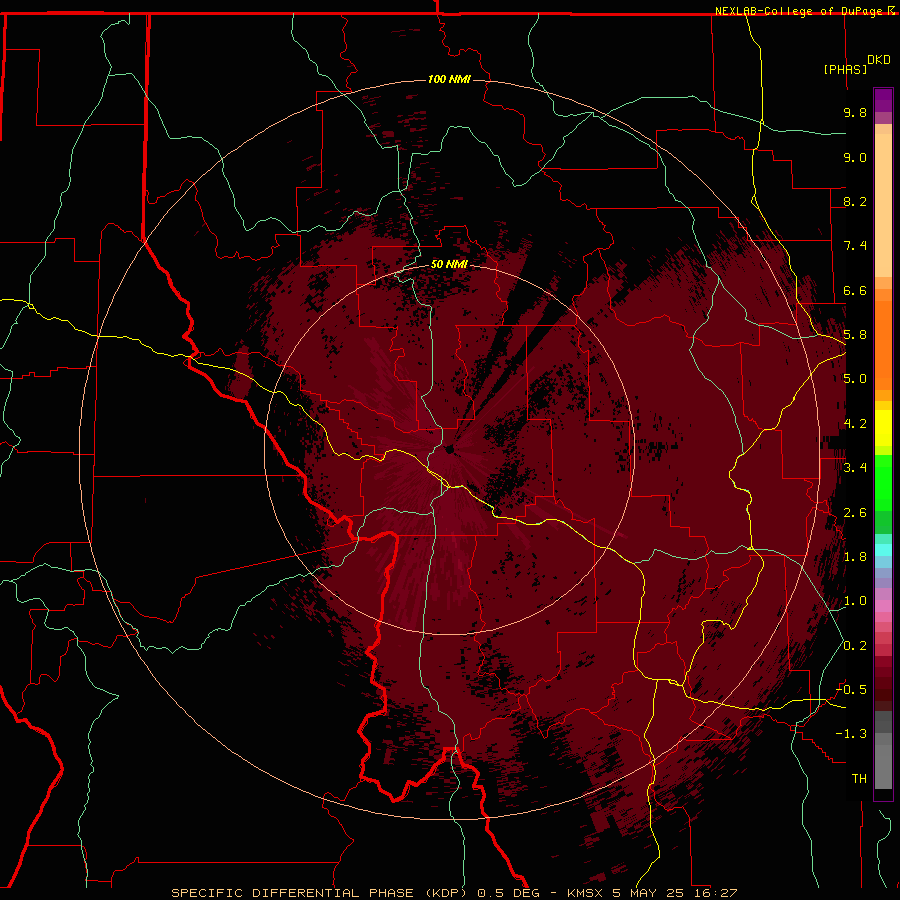
Task: Click the 4.2 value on the scale
Action: pos(855,424)
